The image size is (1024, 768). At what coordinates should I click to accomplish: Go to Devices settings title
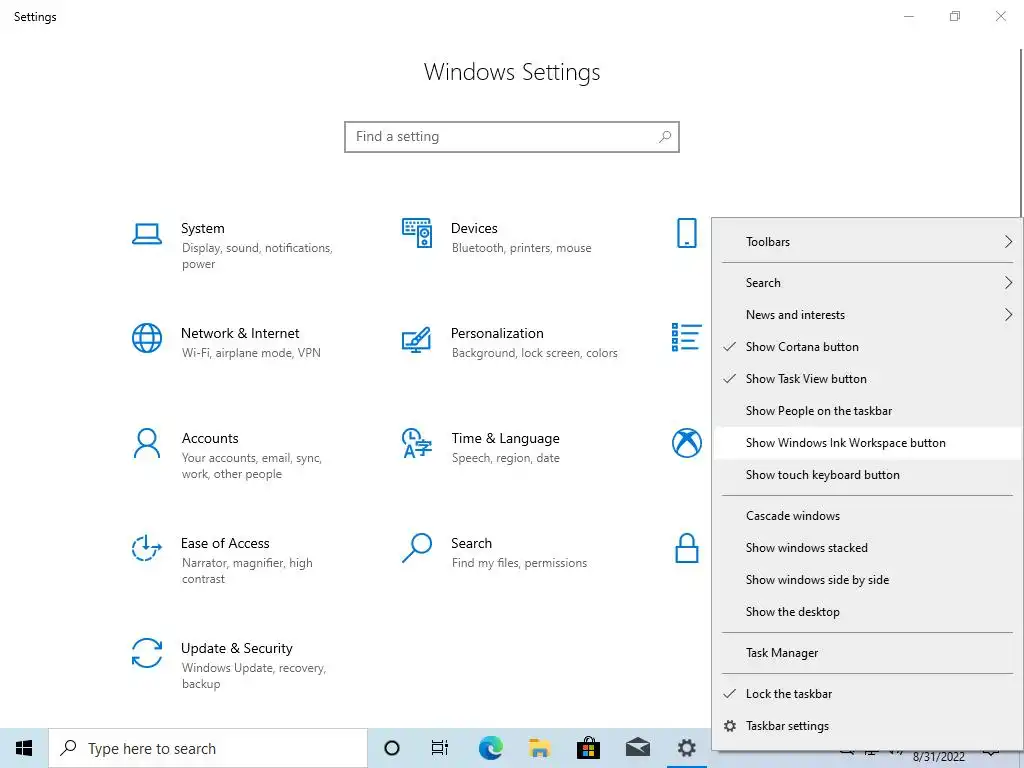coord(474,229)
